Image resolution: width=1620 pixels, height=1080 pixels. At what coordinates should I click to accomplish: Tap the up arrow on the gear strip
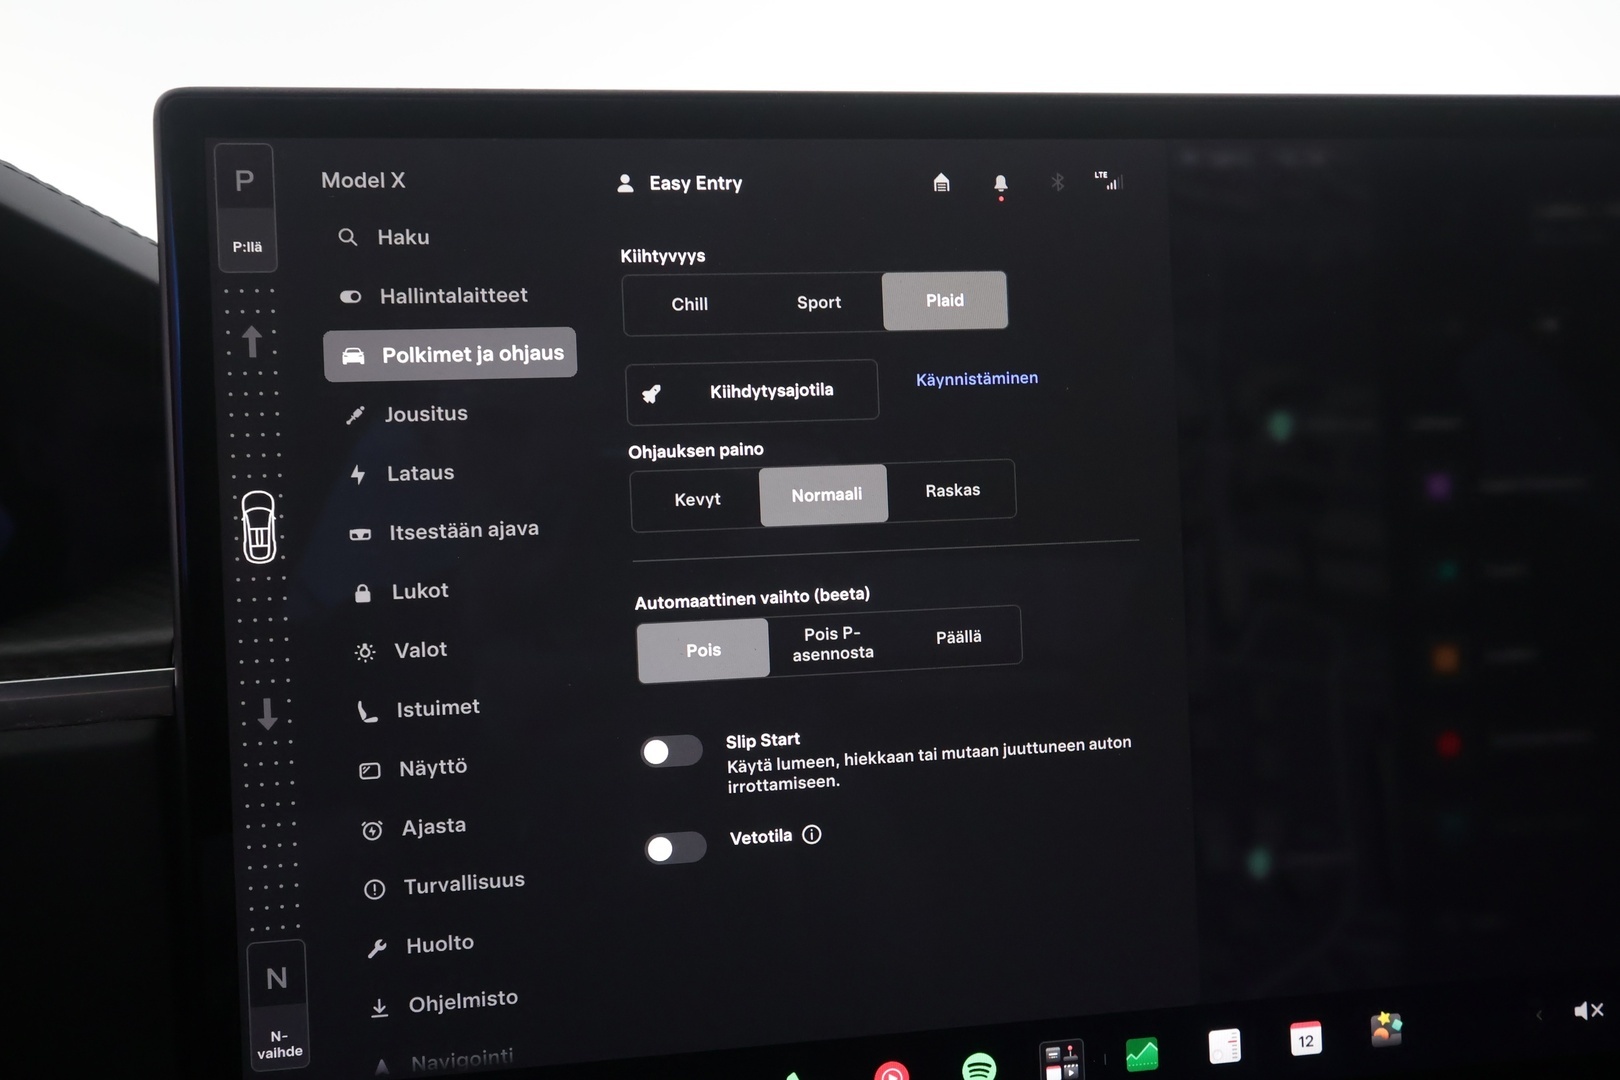point(252,341)
